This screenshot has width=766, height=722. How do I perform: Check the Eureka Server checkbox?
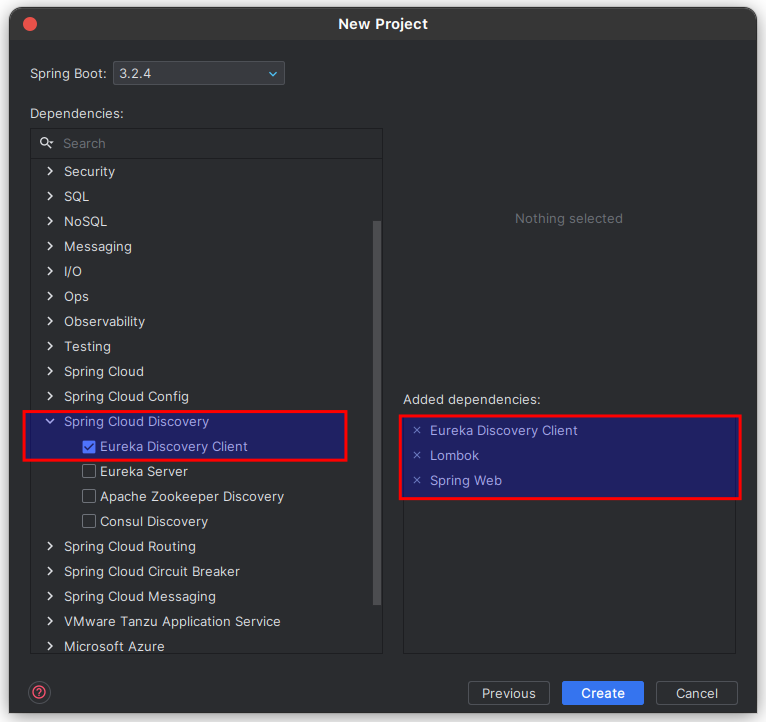89,471
